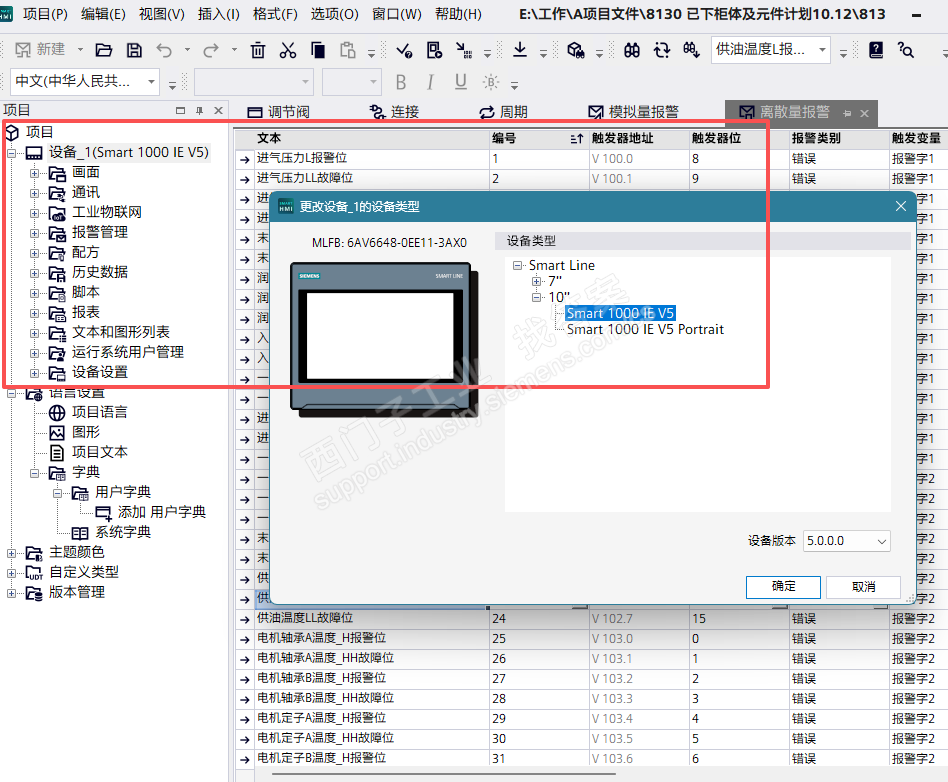Expand the 7" device size node
This screenshot has width=948, height=782.
[536, 281]
